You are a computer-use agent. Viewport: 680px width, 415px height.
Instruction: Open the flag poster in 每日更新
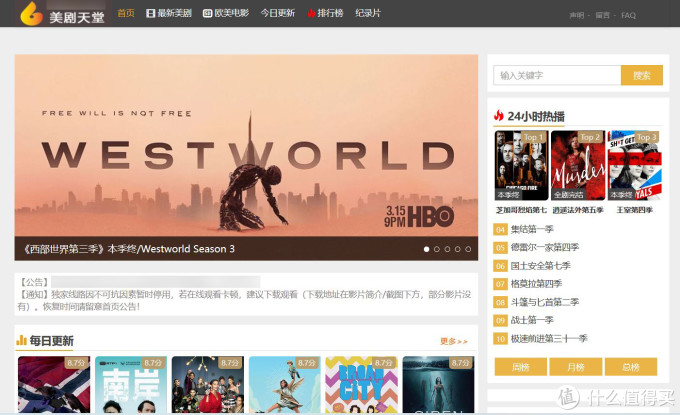(54, 385)
